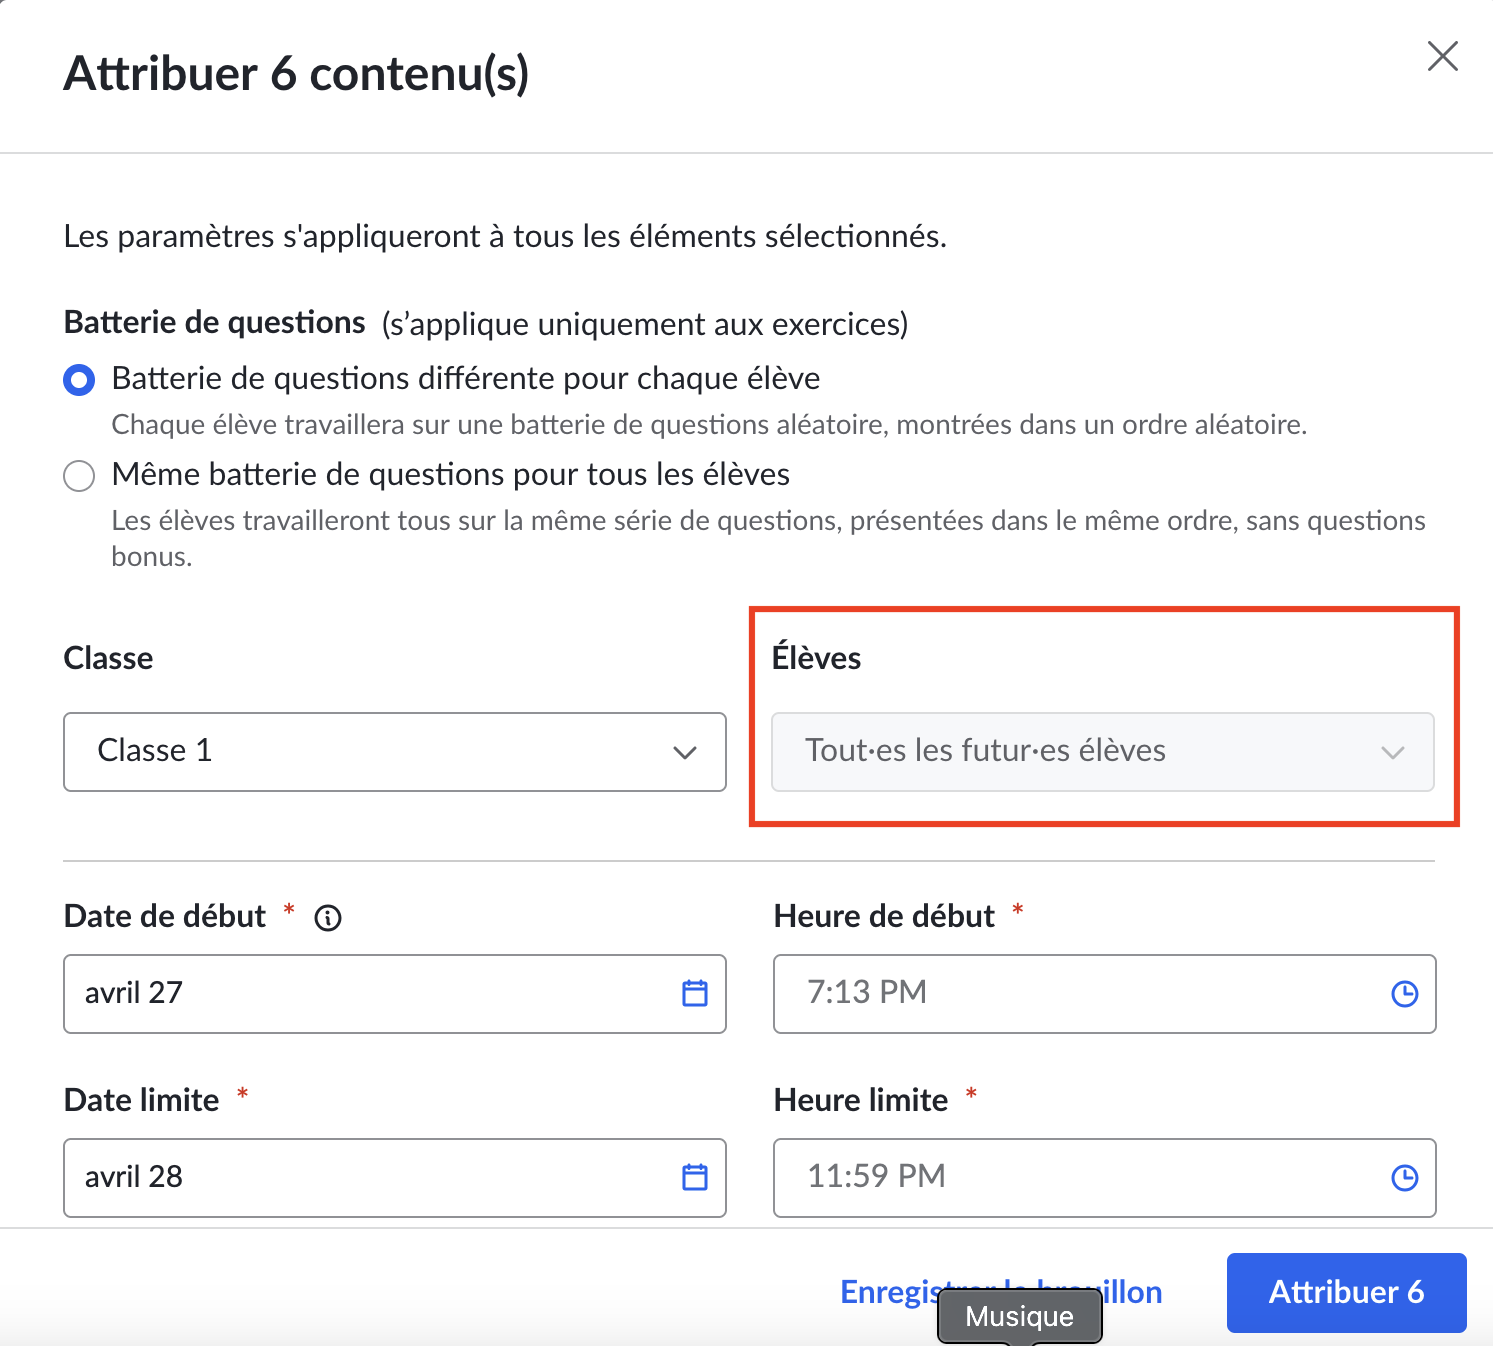
Task: Open the clock icon in Heure de début
Action: 1404,993
